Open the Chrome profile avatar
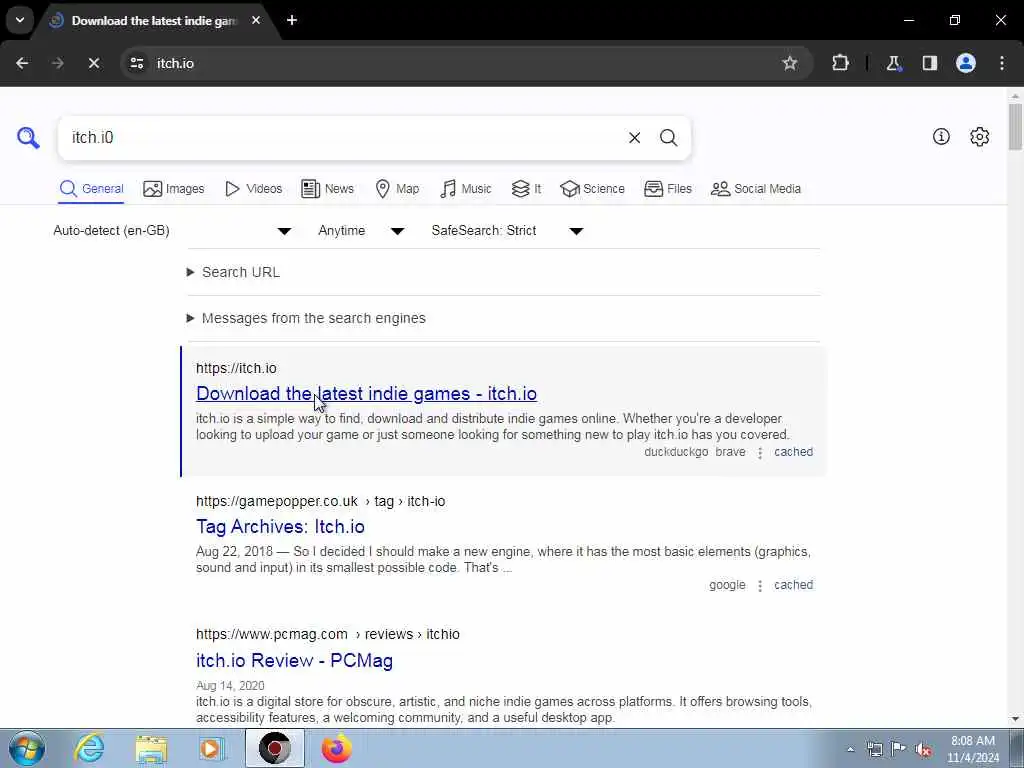 pyautogui.click(x=966, y=63)
